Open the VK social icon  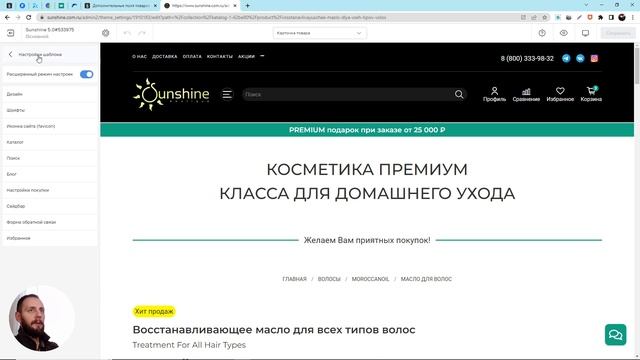[580, 58]
